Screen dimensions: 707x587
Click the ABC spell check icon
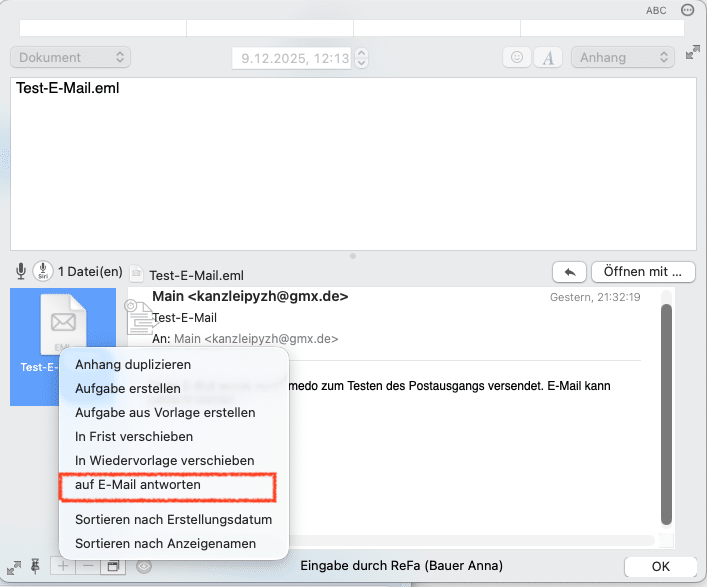[x=656, y=10]
